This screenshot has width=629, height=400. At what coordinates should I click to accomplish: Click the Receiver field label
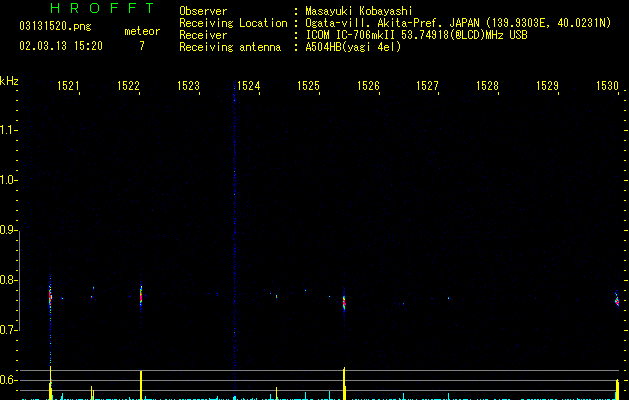coord(203,35)
